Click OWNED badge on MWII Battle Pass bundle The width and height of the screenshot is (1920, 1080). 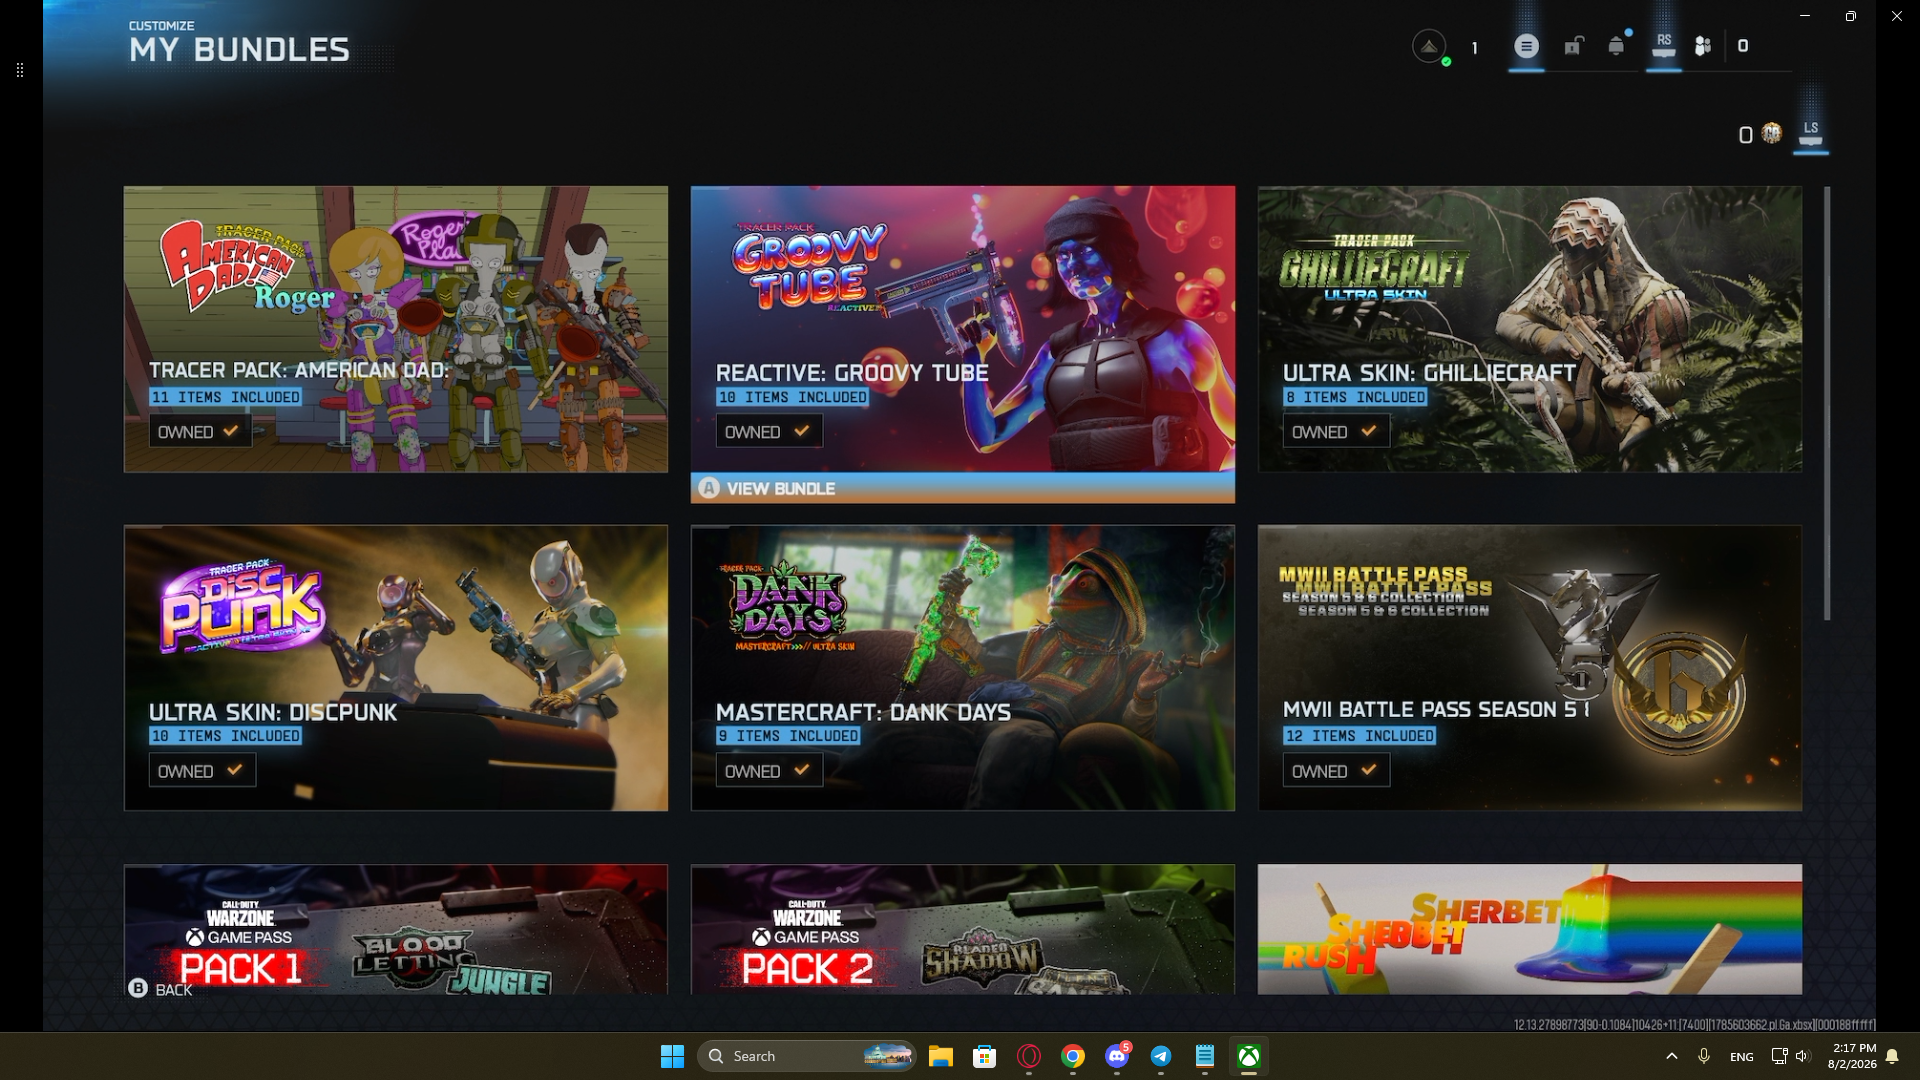pos(1335,771)
